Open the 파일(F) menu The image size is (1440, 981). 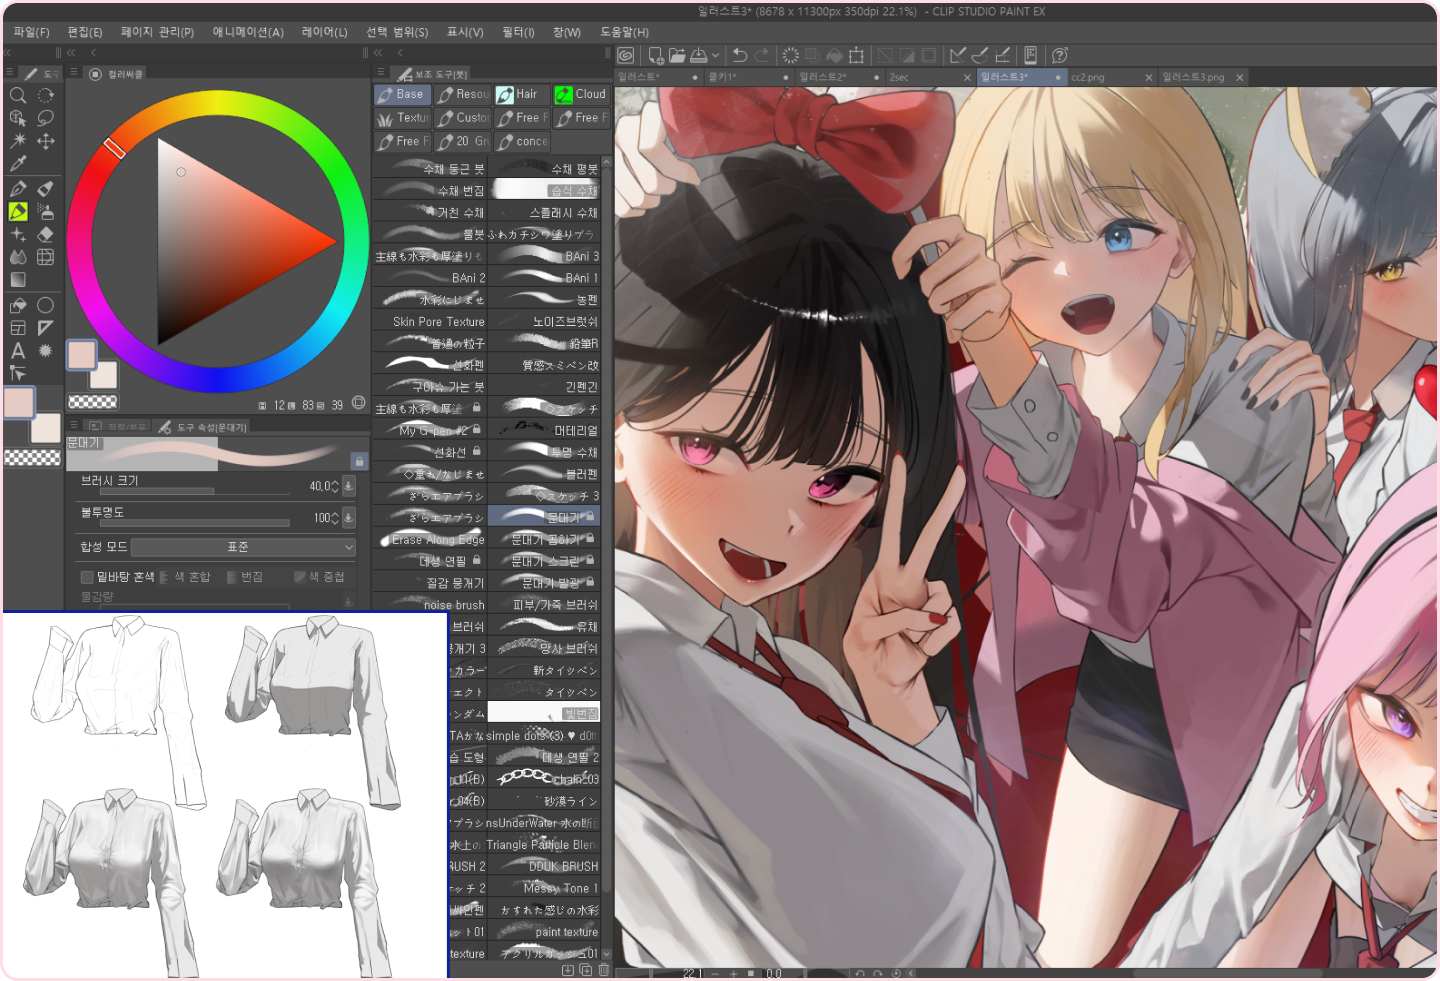point(32,32)
